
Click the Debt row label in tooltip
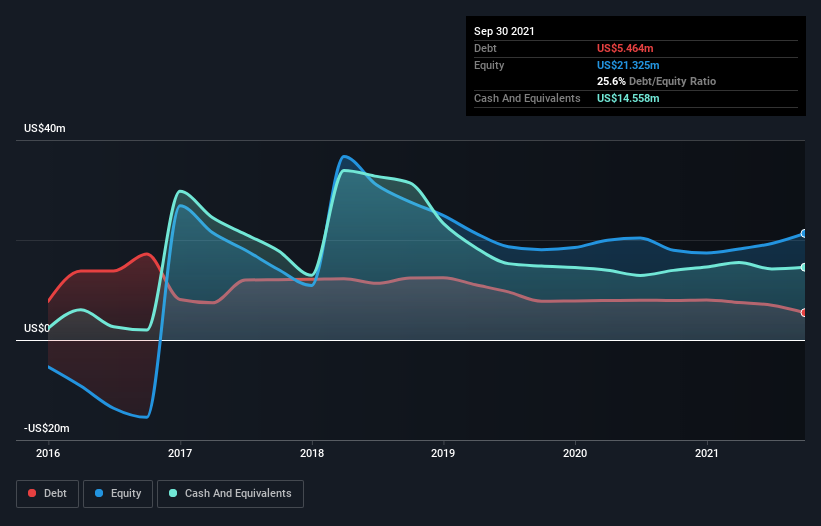[485, 48]
